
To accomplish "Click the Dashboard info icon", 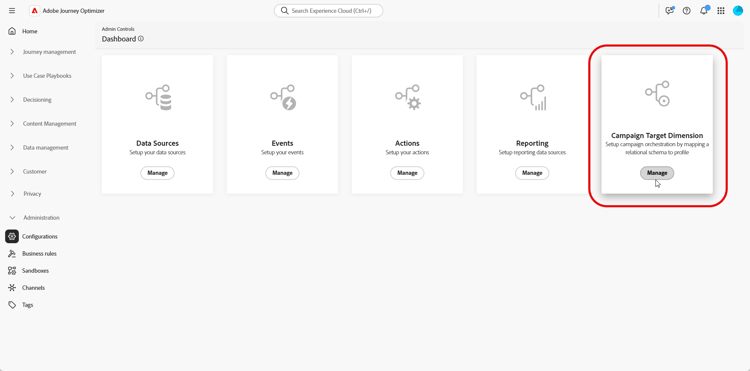I will (x=141, y=39).
